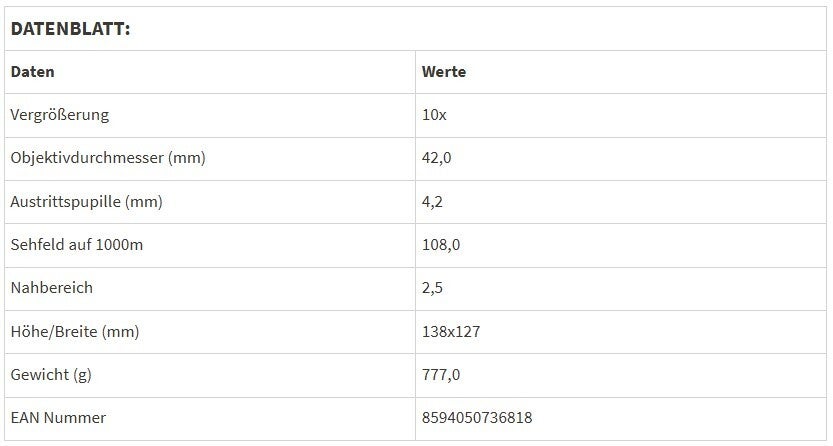Select the Nahbereich row label
The width and height of the screenshot is (833, 446).
51,288
